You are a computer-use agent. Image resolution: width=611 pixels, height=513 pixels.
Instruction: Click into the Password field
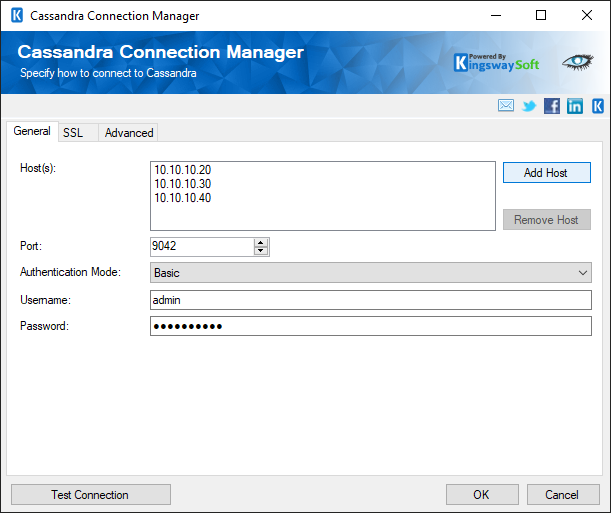371,326
